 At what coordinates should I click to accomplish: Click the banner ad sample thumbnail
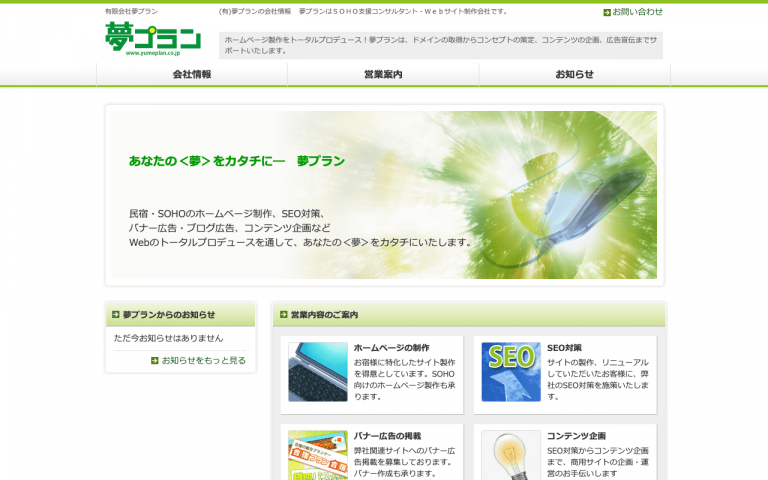[318, 455]
